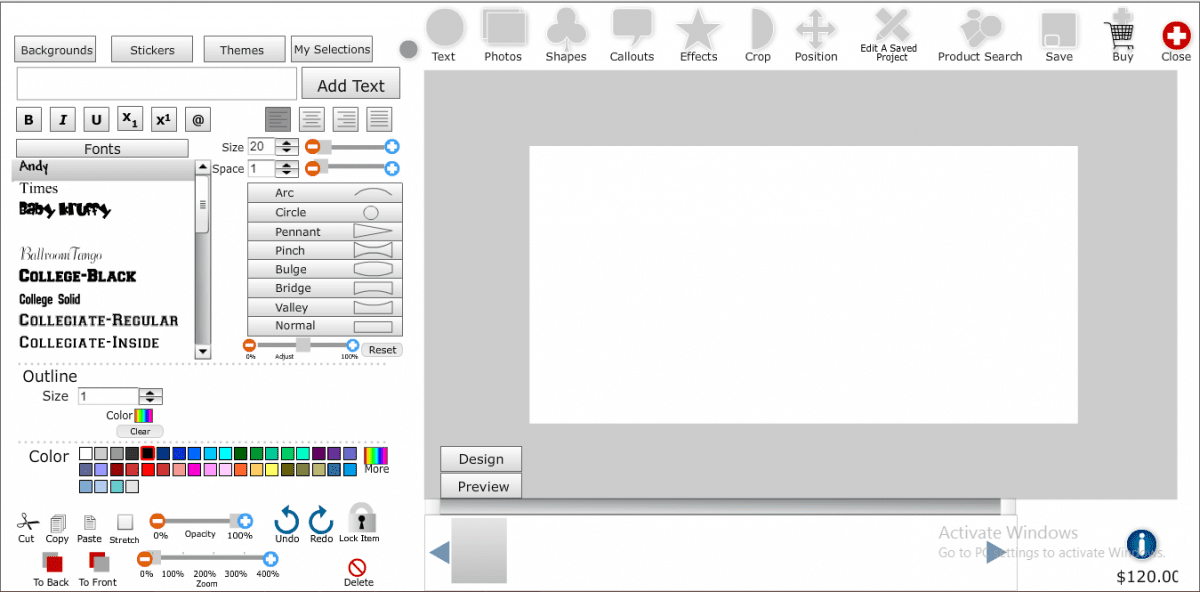Click the Buy shopping cart icon

click(1122, 33)
